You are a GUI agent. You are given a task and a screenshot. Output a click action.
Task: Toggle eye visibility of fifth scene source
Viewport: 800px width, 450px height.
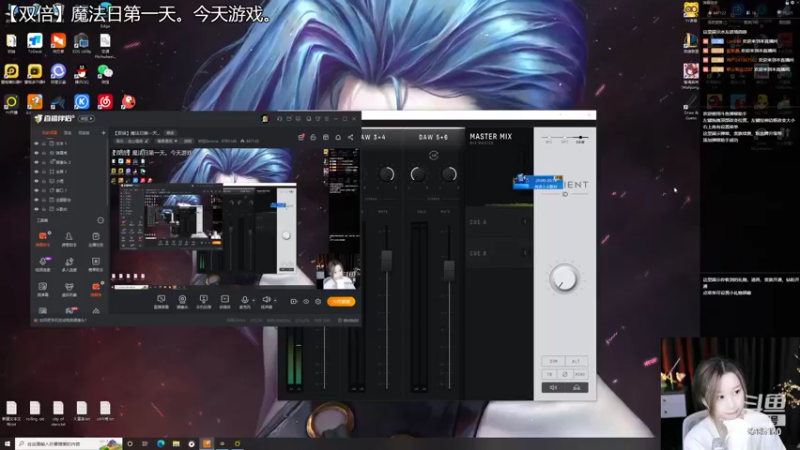[36, 181]
